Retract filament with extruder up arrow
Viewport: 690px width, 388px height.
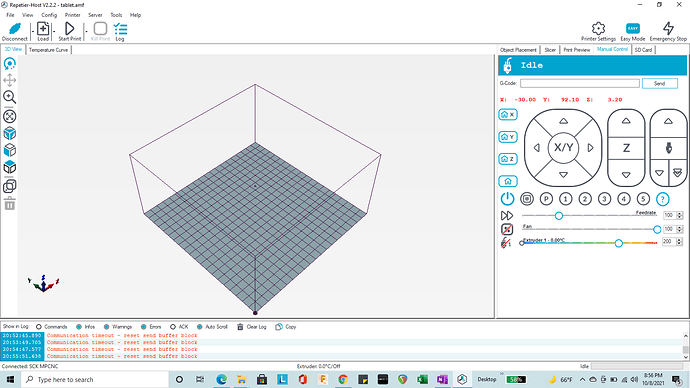(x=668, y=121)
